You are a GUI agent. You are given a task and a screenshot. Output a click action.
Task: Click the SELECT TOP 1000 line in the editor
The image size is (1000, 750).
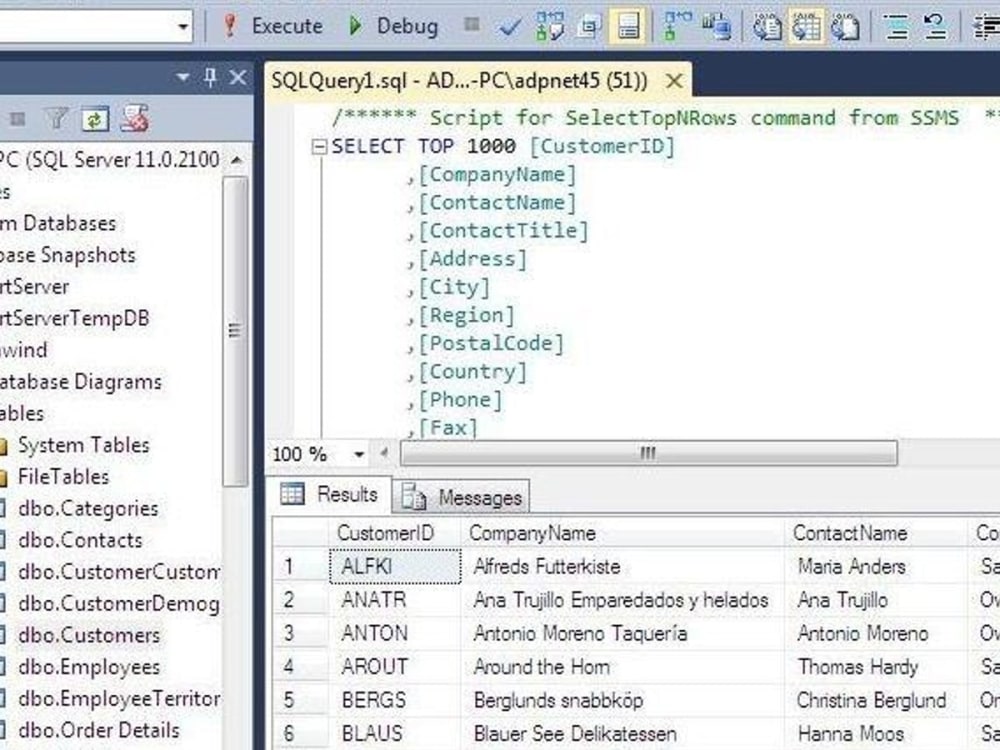pyautogui.click(x=503, y=147)
